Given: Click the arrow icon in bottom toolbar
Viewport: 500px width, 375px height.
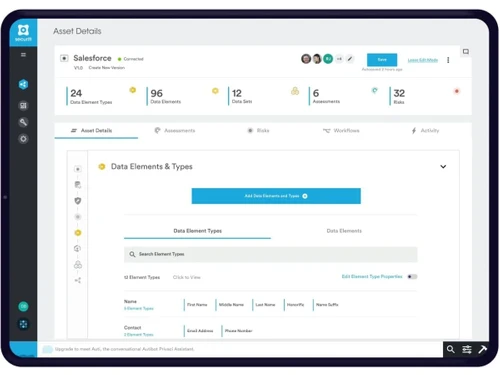Looking at the screenshot, I should click(483, 349).
